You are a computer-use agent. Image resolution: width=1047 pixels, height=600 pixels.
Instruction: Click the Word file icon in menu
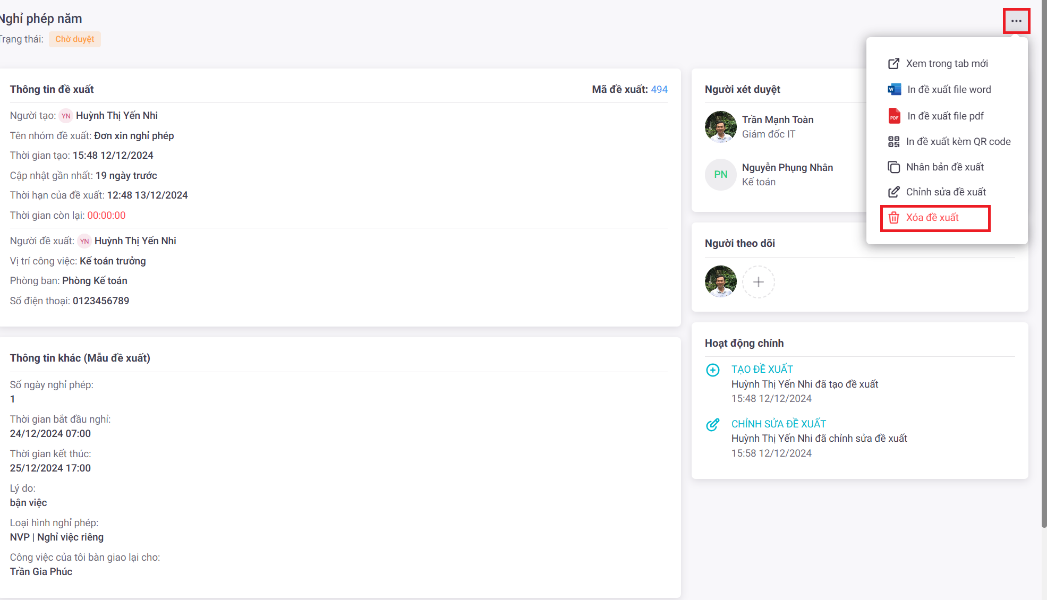pos(894,90)
